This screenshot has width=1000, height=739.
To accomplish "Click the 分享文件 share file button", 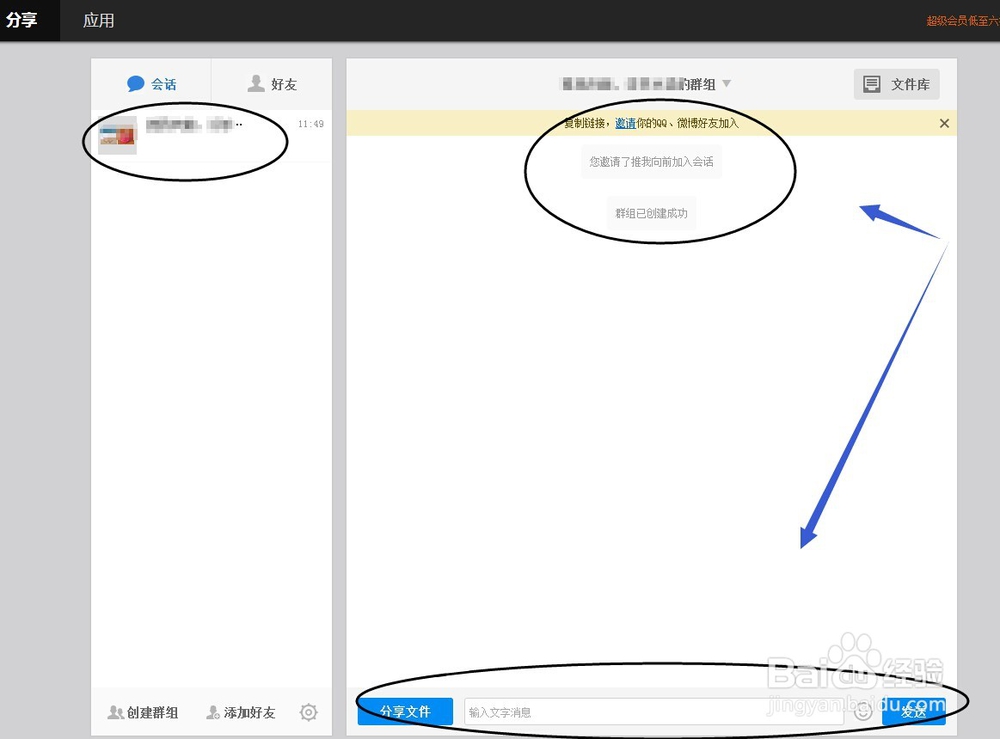I will [x=404, y=711].
